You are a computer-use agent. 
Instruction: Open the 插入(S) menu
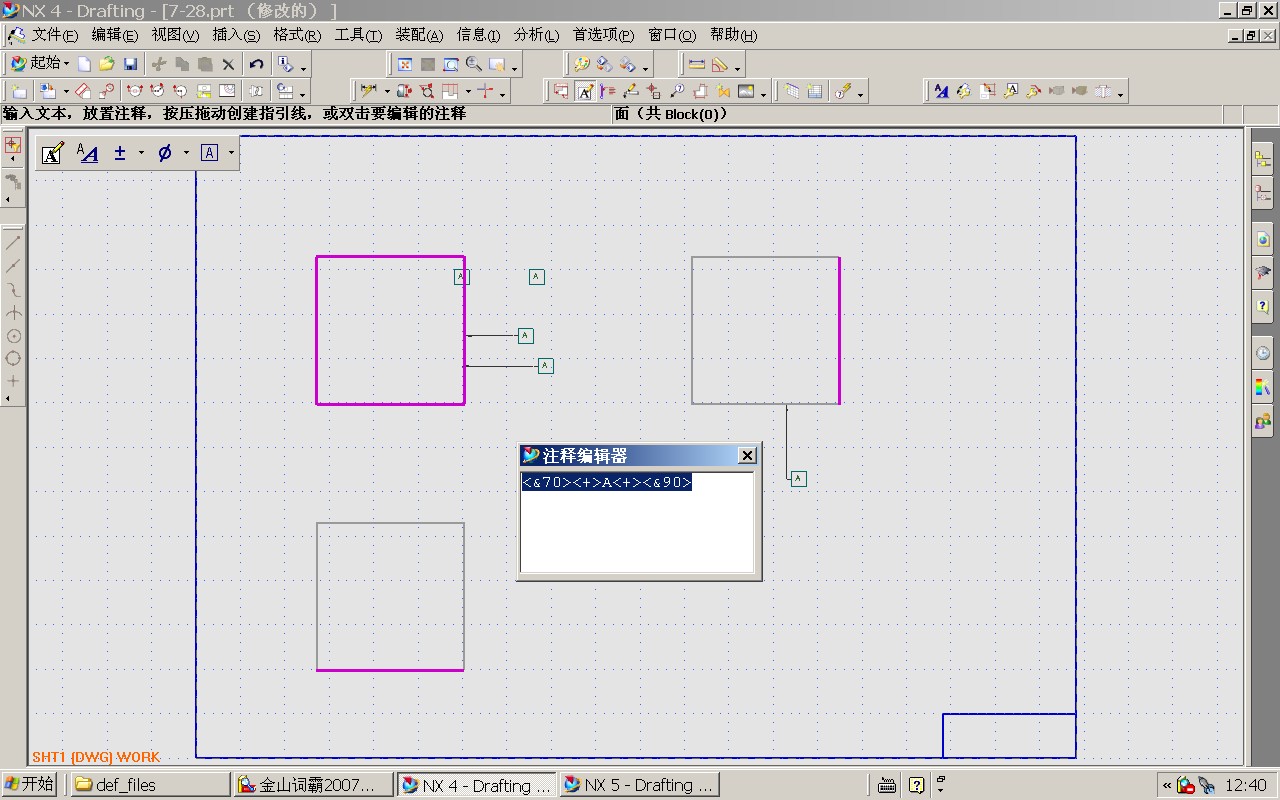point(236,35)
